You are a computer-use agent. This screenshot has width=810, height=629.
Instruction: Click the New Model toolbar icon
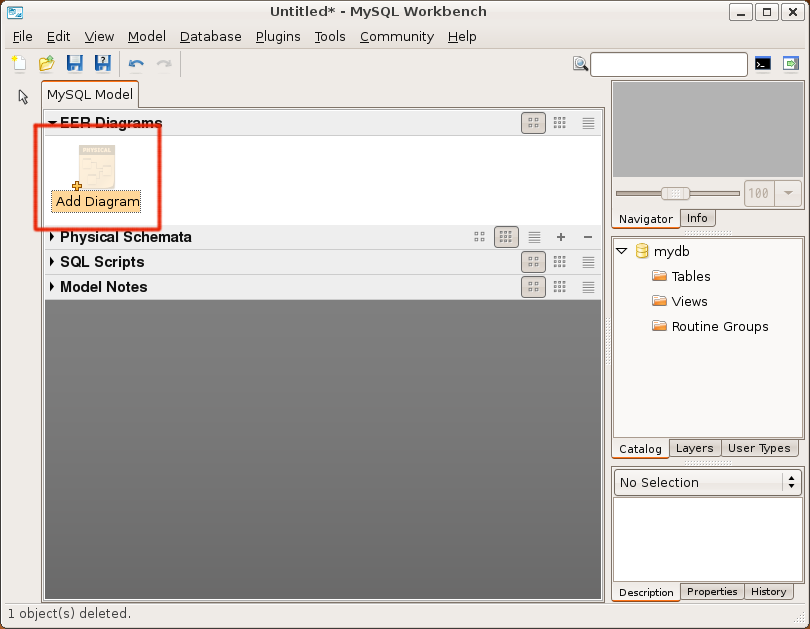pyautogui.click(x=19, y=64)
